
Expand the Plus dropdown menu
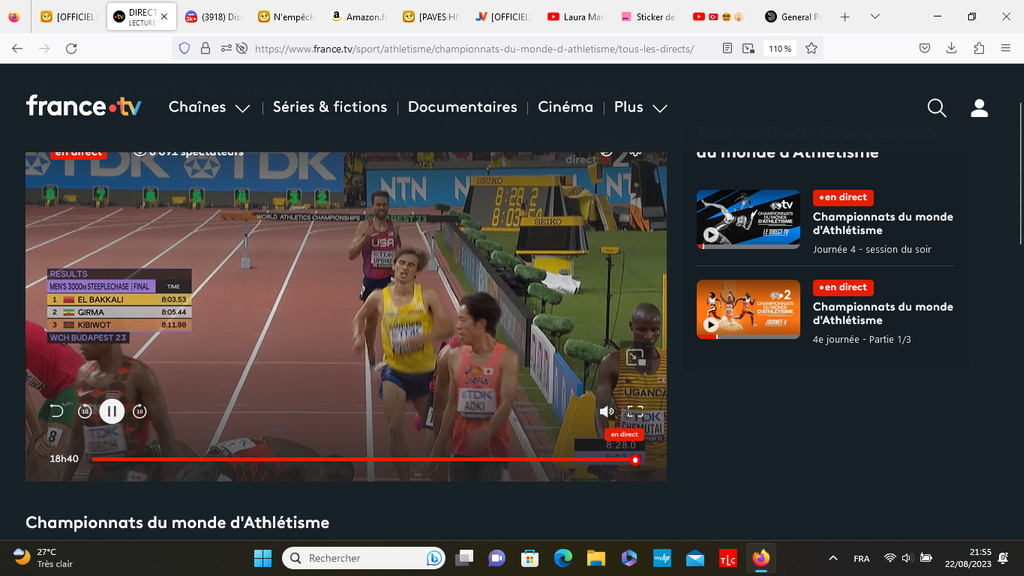tap(641, 107)
